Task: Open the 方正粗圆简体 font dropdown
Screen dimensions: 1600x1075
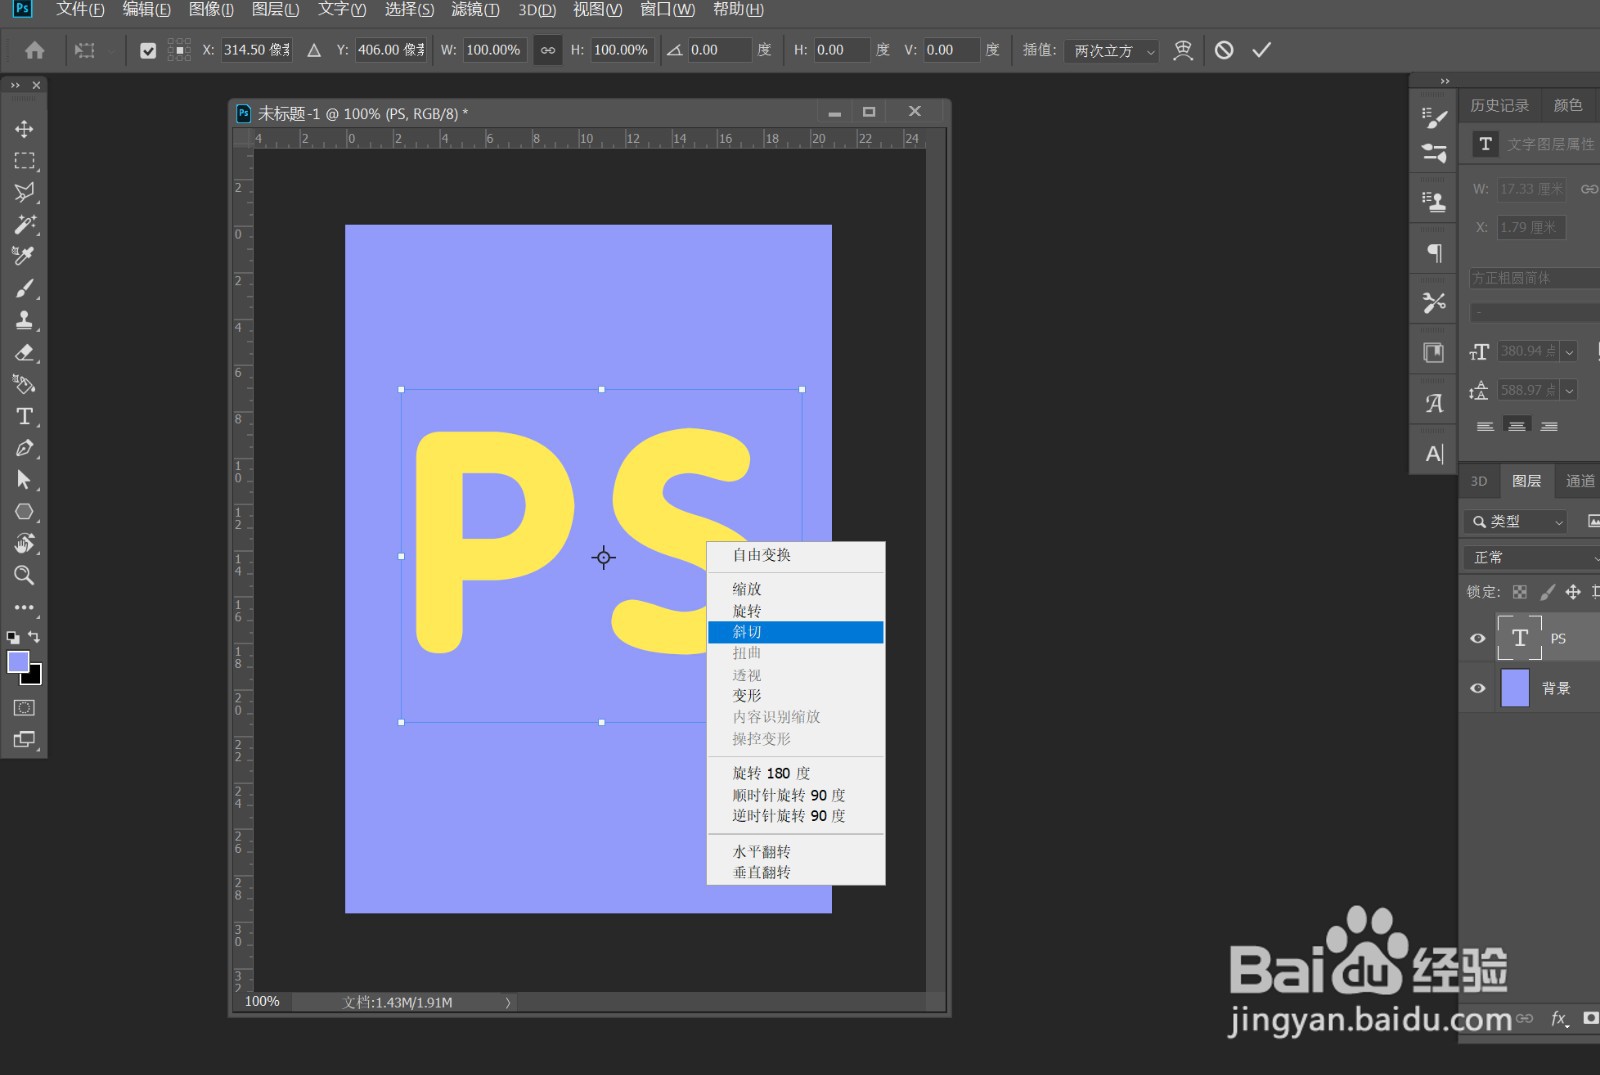Action: click(1534, 278)
